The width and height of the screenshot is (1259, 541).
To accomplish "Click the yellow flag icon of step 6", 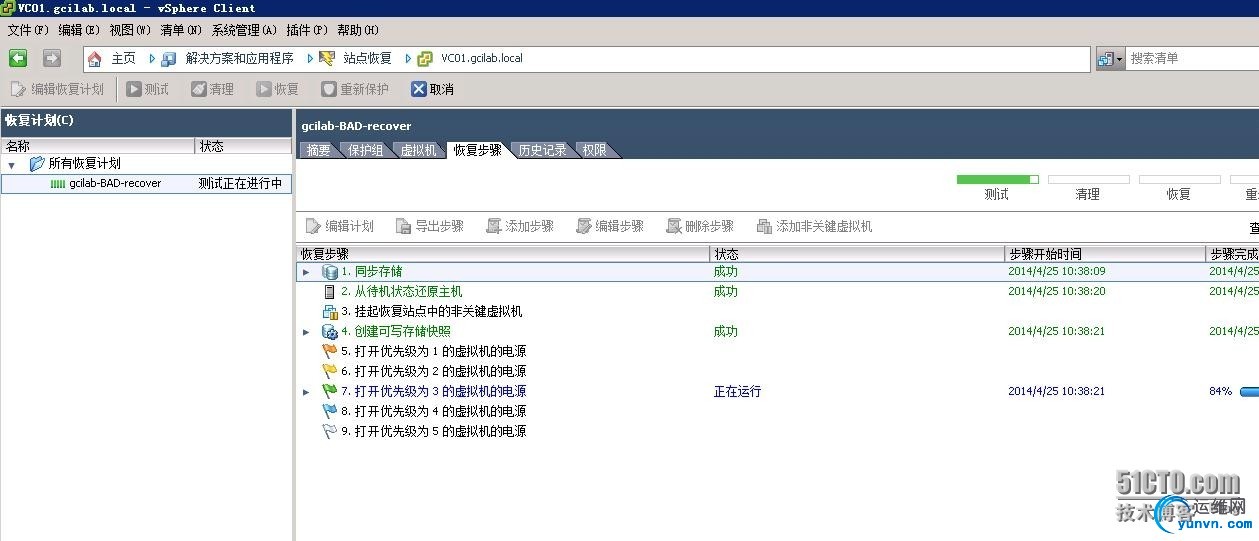I will coord(330,371).
